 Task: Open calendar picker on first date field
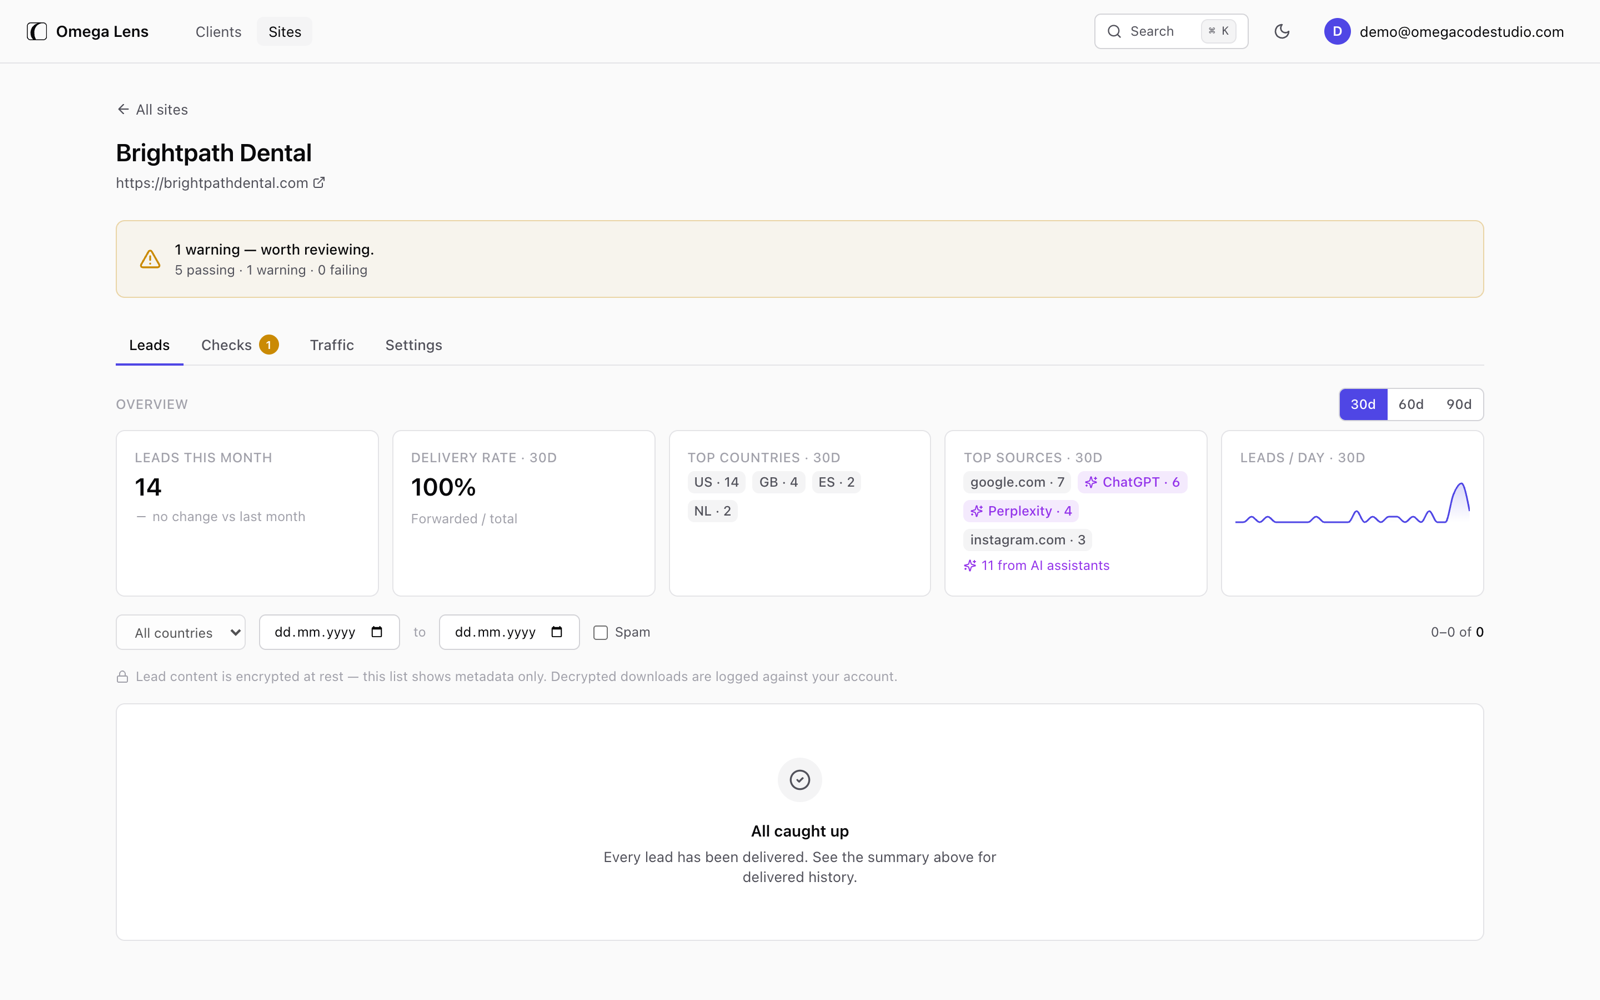(x=377, y=632)
